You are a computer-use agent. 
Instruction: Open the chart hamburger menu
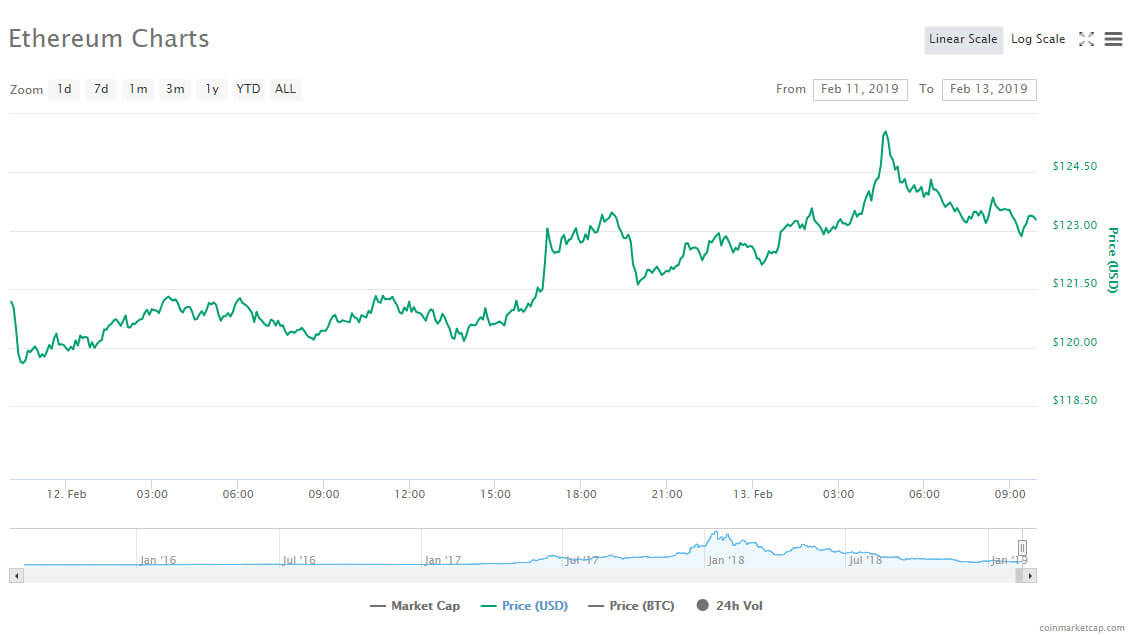click(x=1113, y=39)
